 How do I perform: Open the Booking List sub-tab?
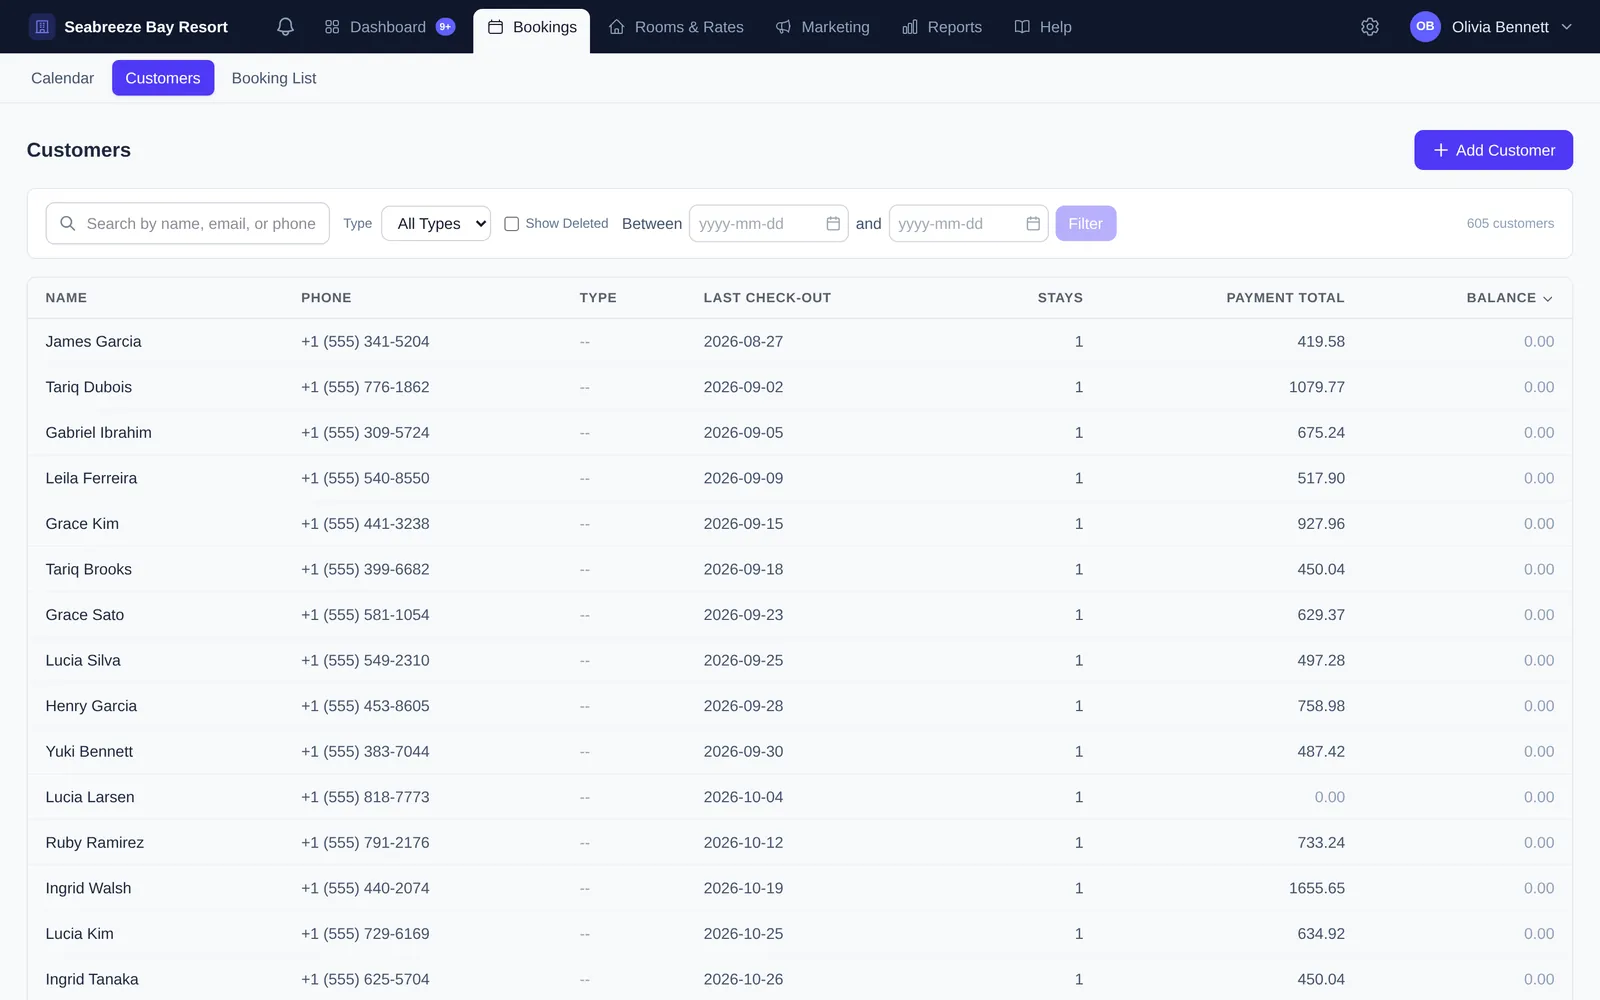(x=274, y=78)
